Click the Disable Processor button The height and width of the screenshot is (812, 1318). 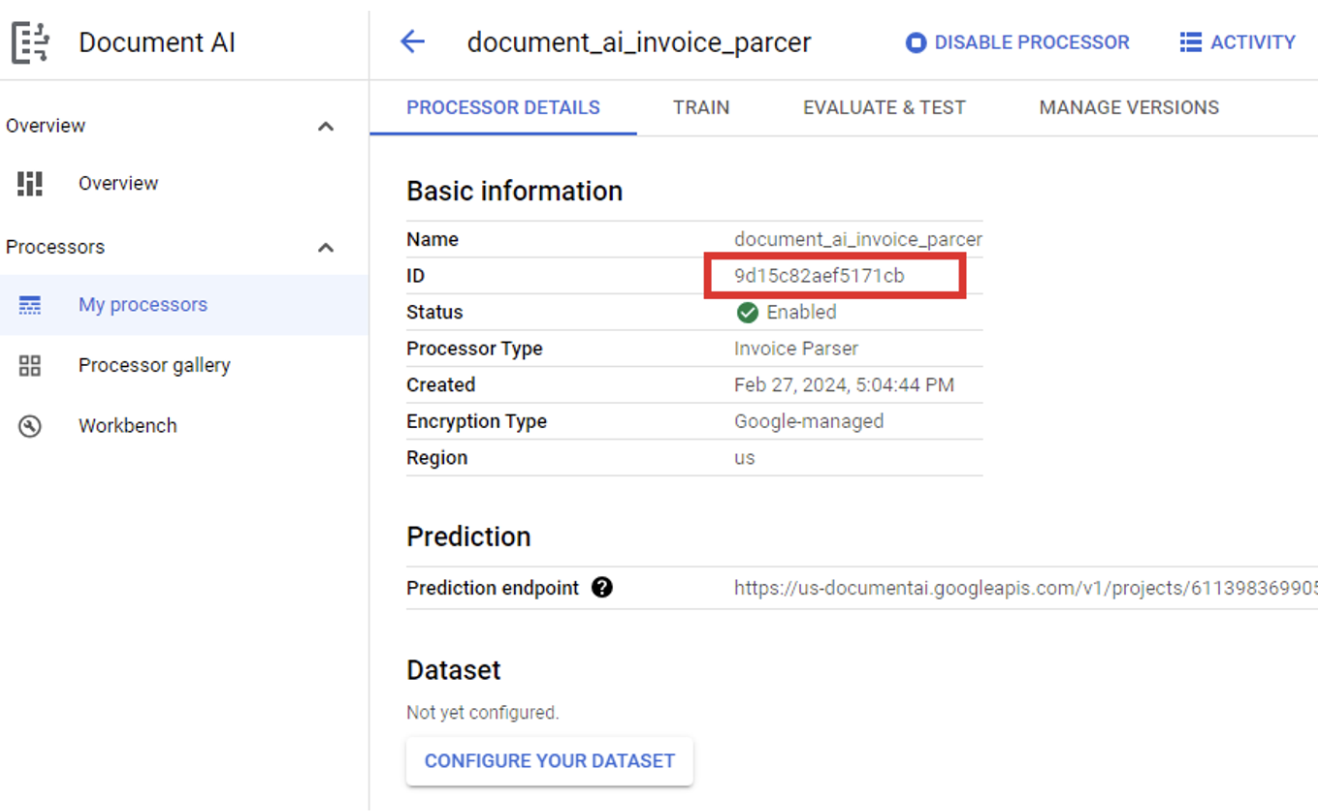[x=1017, y=43]
